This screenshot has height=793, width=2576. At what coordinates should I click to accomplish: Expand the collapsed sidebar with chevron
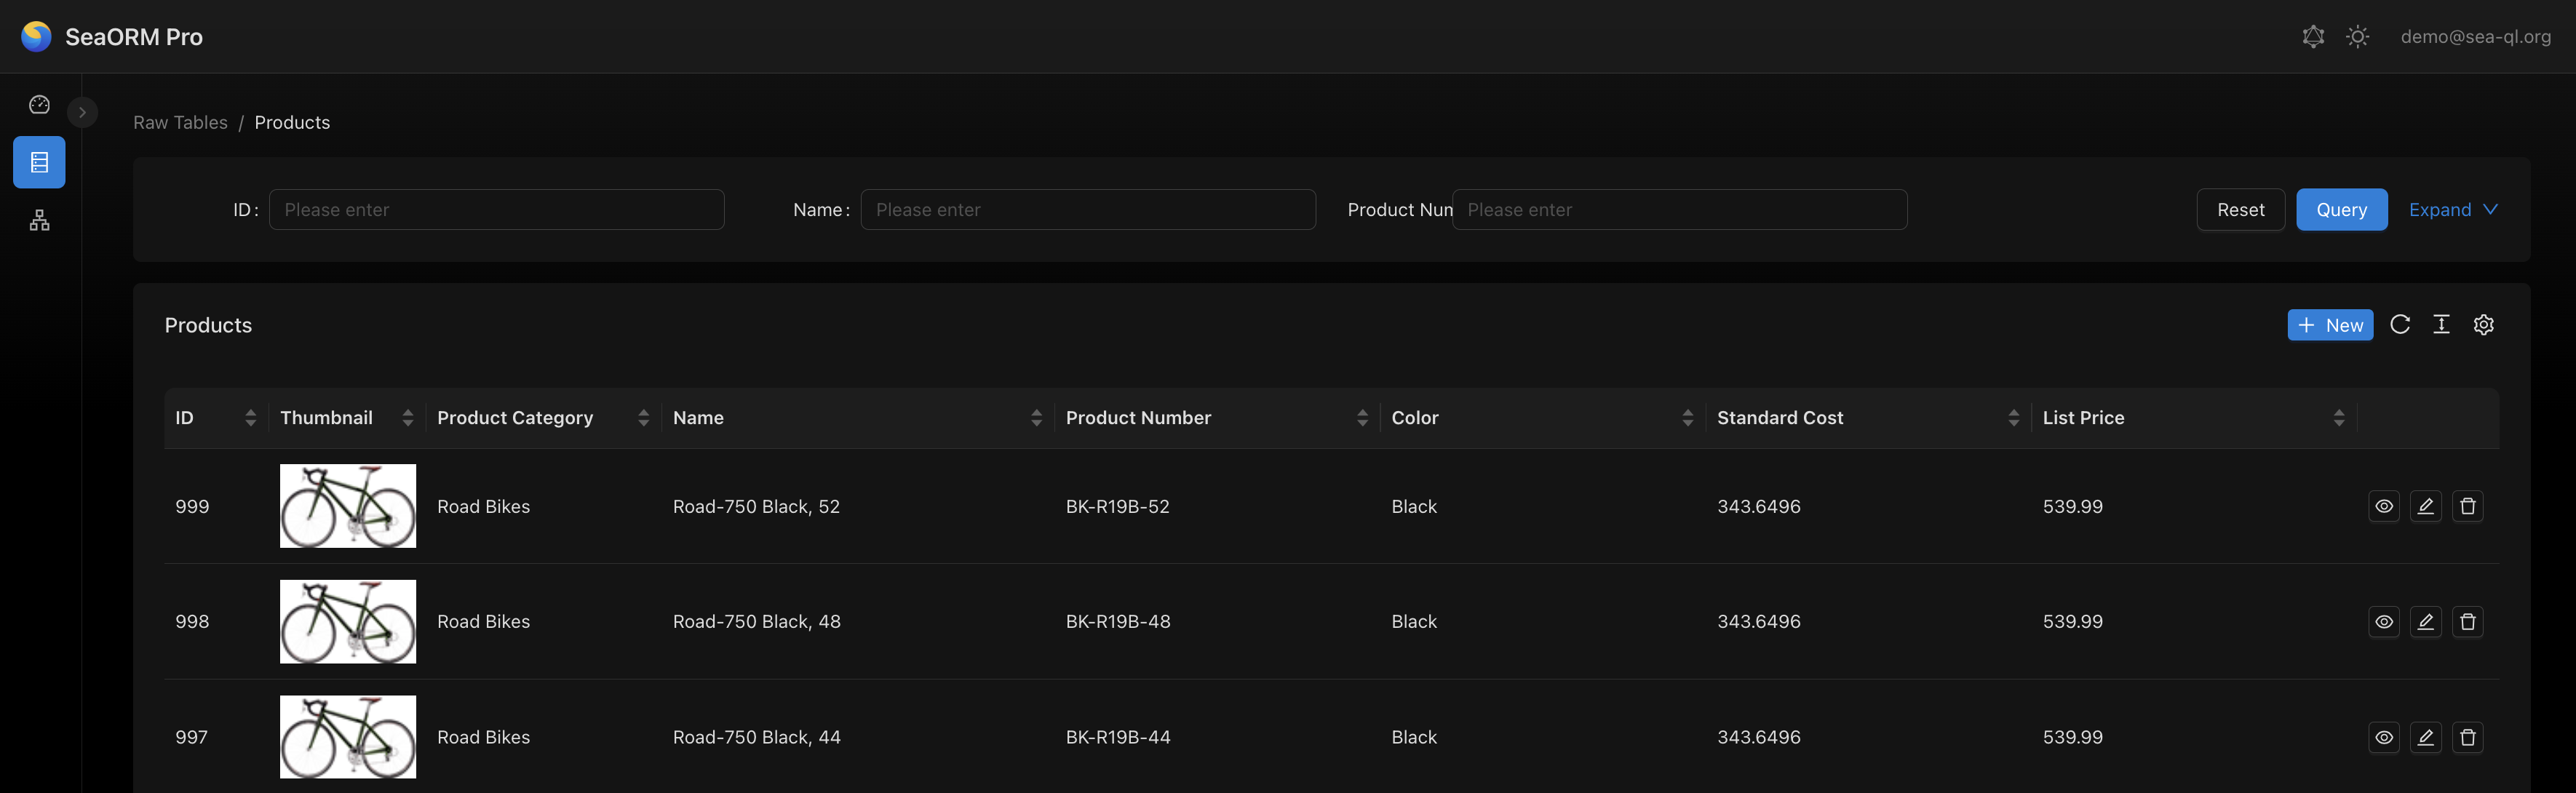82,112
